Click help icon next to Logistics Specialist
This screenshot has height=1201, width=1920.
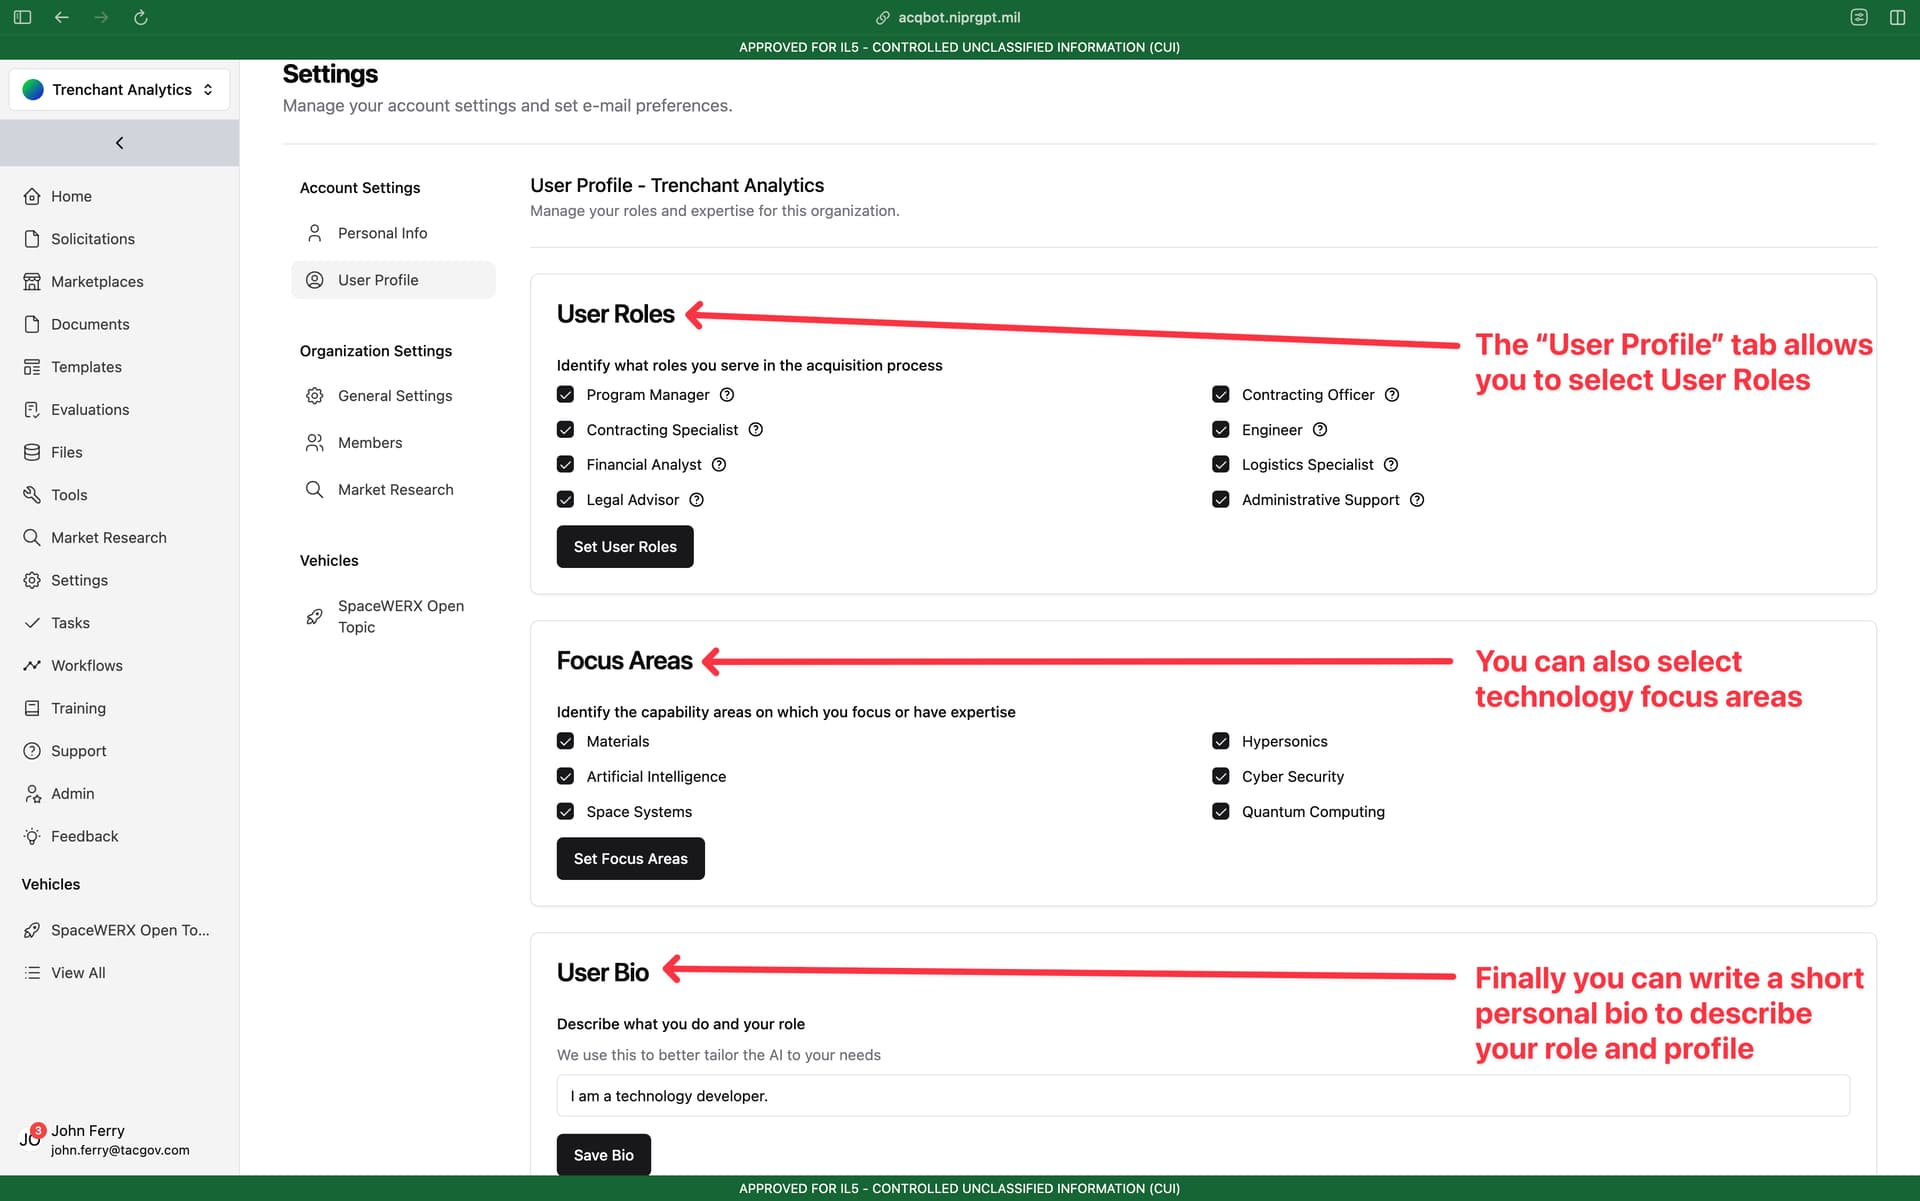[x=1391, y=465]
